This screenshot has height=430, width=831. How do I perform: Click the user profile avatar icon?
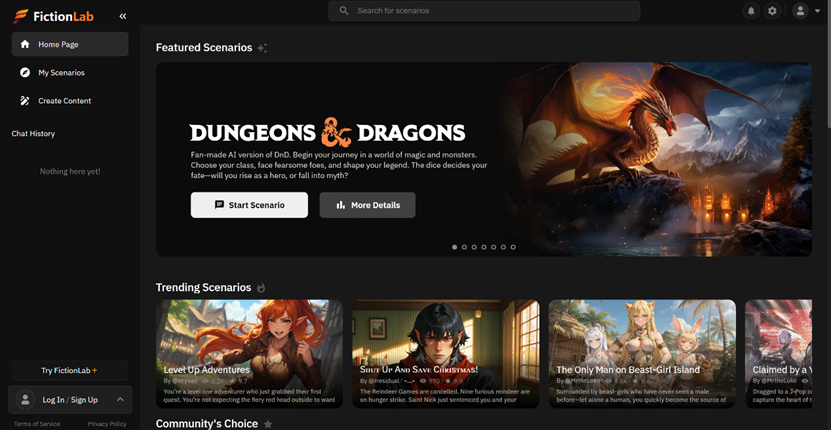[x=800, y=11]
